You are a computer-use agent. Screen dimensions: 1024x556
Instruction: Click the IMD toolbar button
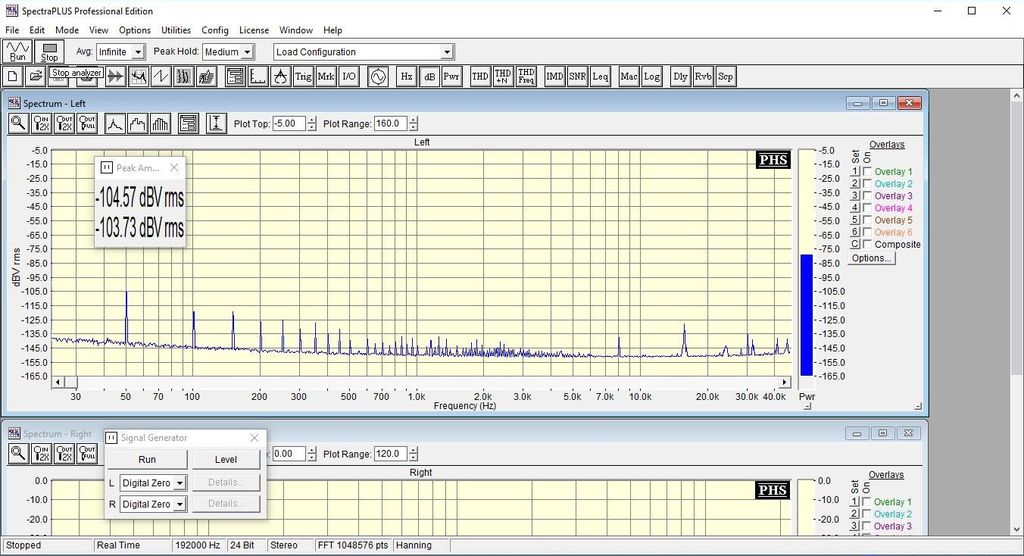coord(555,76)
